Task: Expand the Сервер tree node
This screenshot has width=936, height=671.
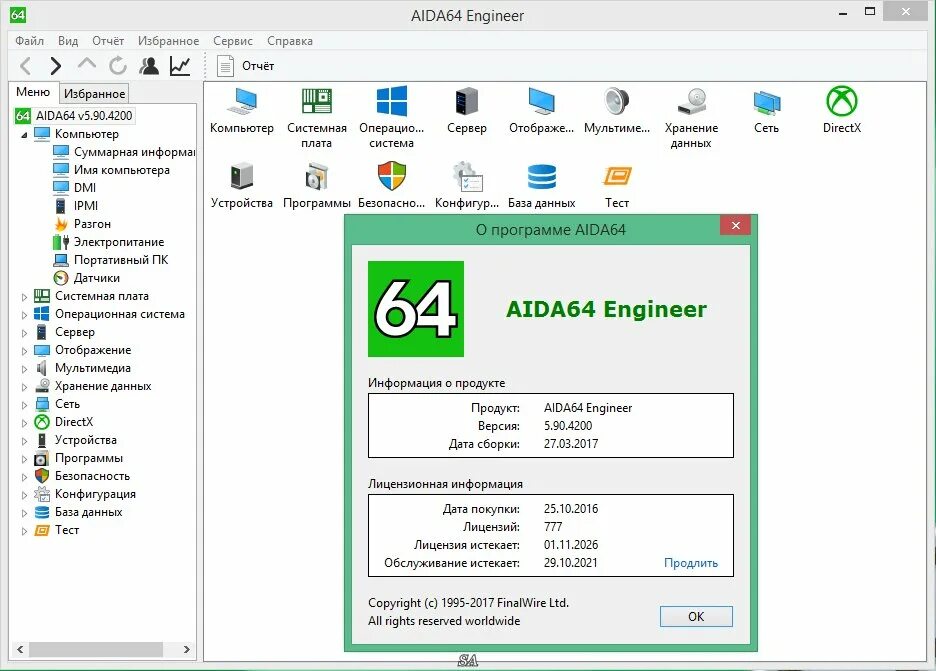Action: (x=24, y=333)
